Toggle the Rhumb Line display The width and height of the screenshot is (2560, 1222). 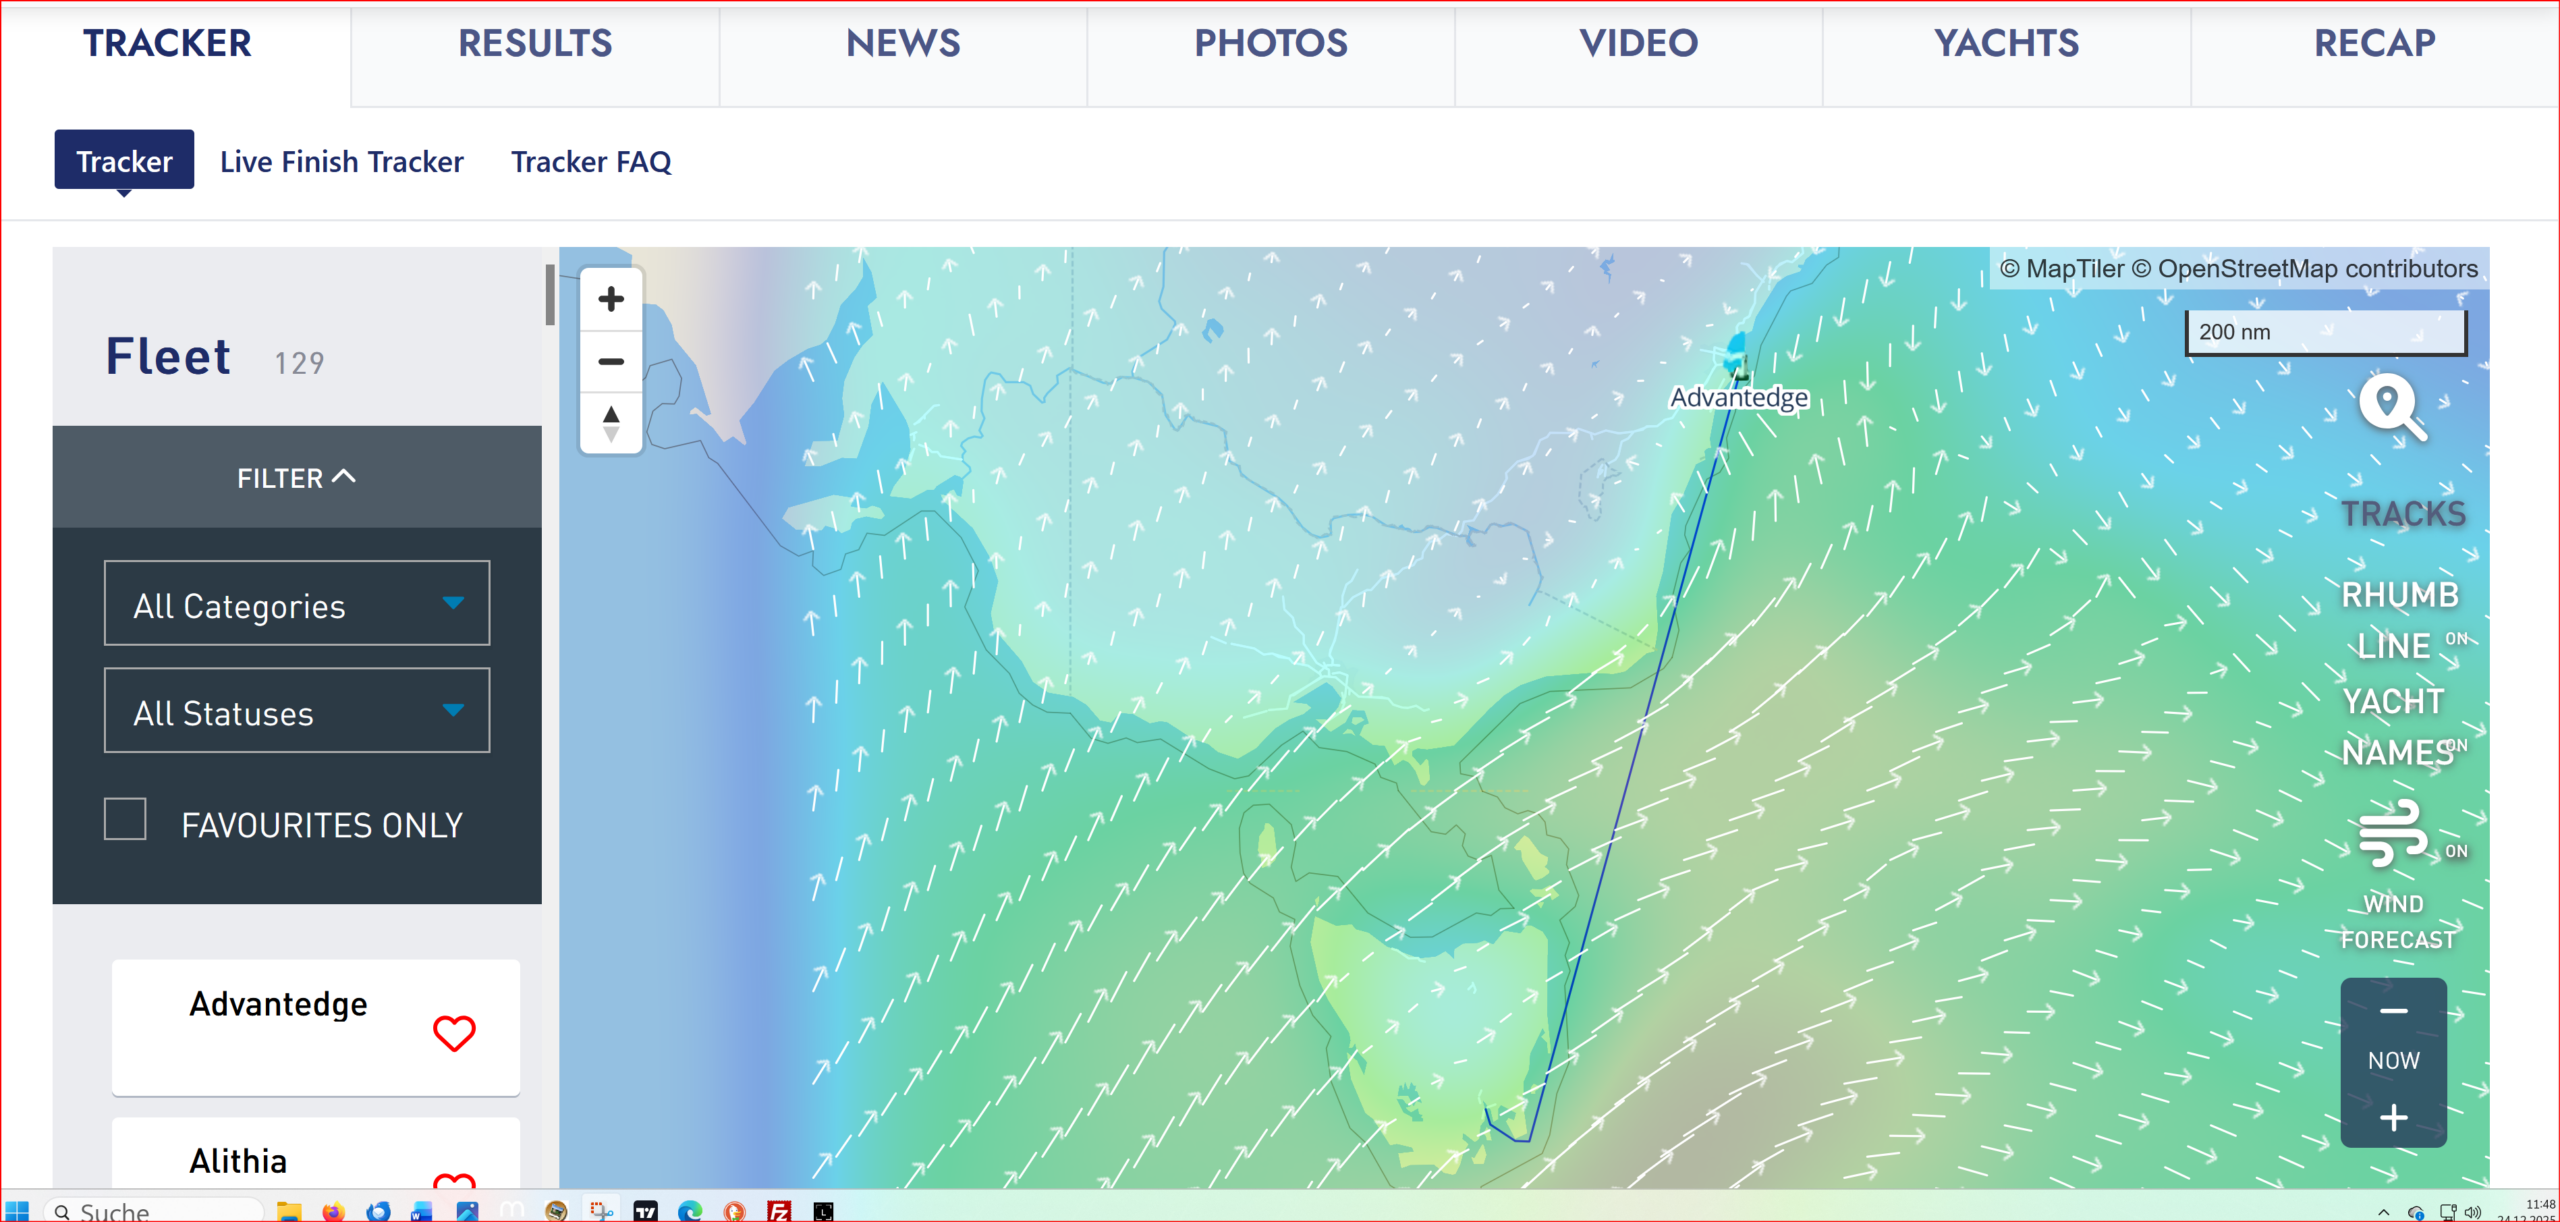click(x=2401, y=620)
